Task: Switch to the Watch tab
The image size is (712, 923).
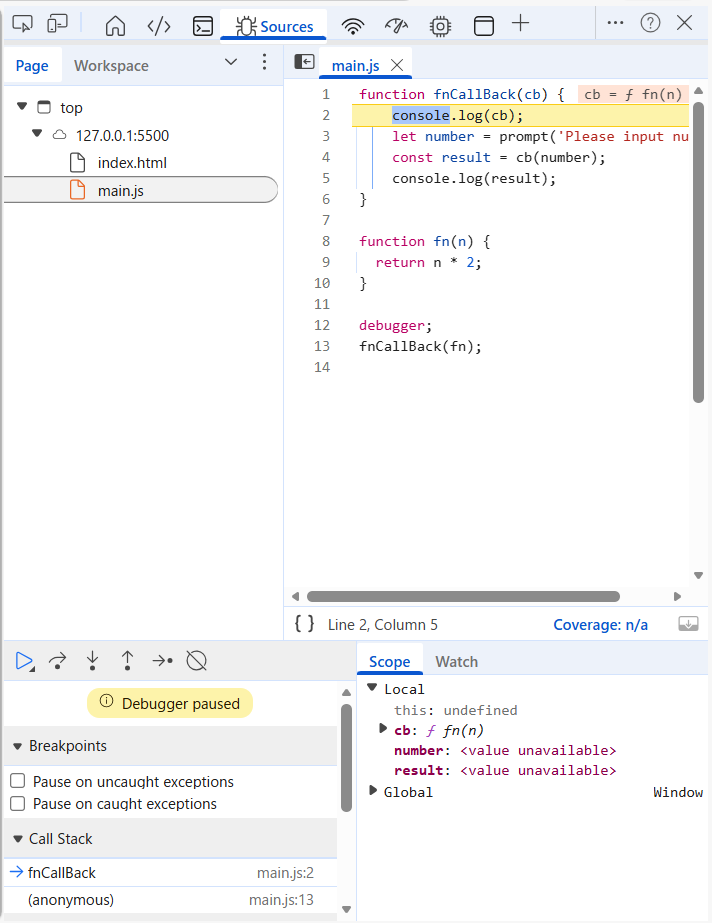Action: point(456,661)
